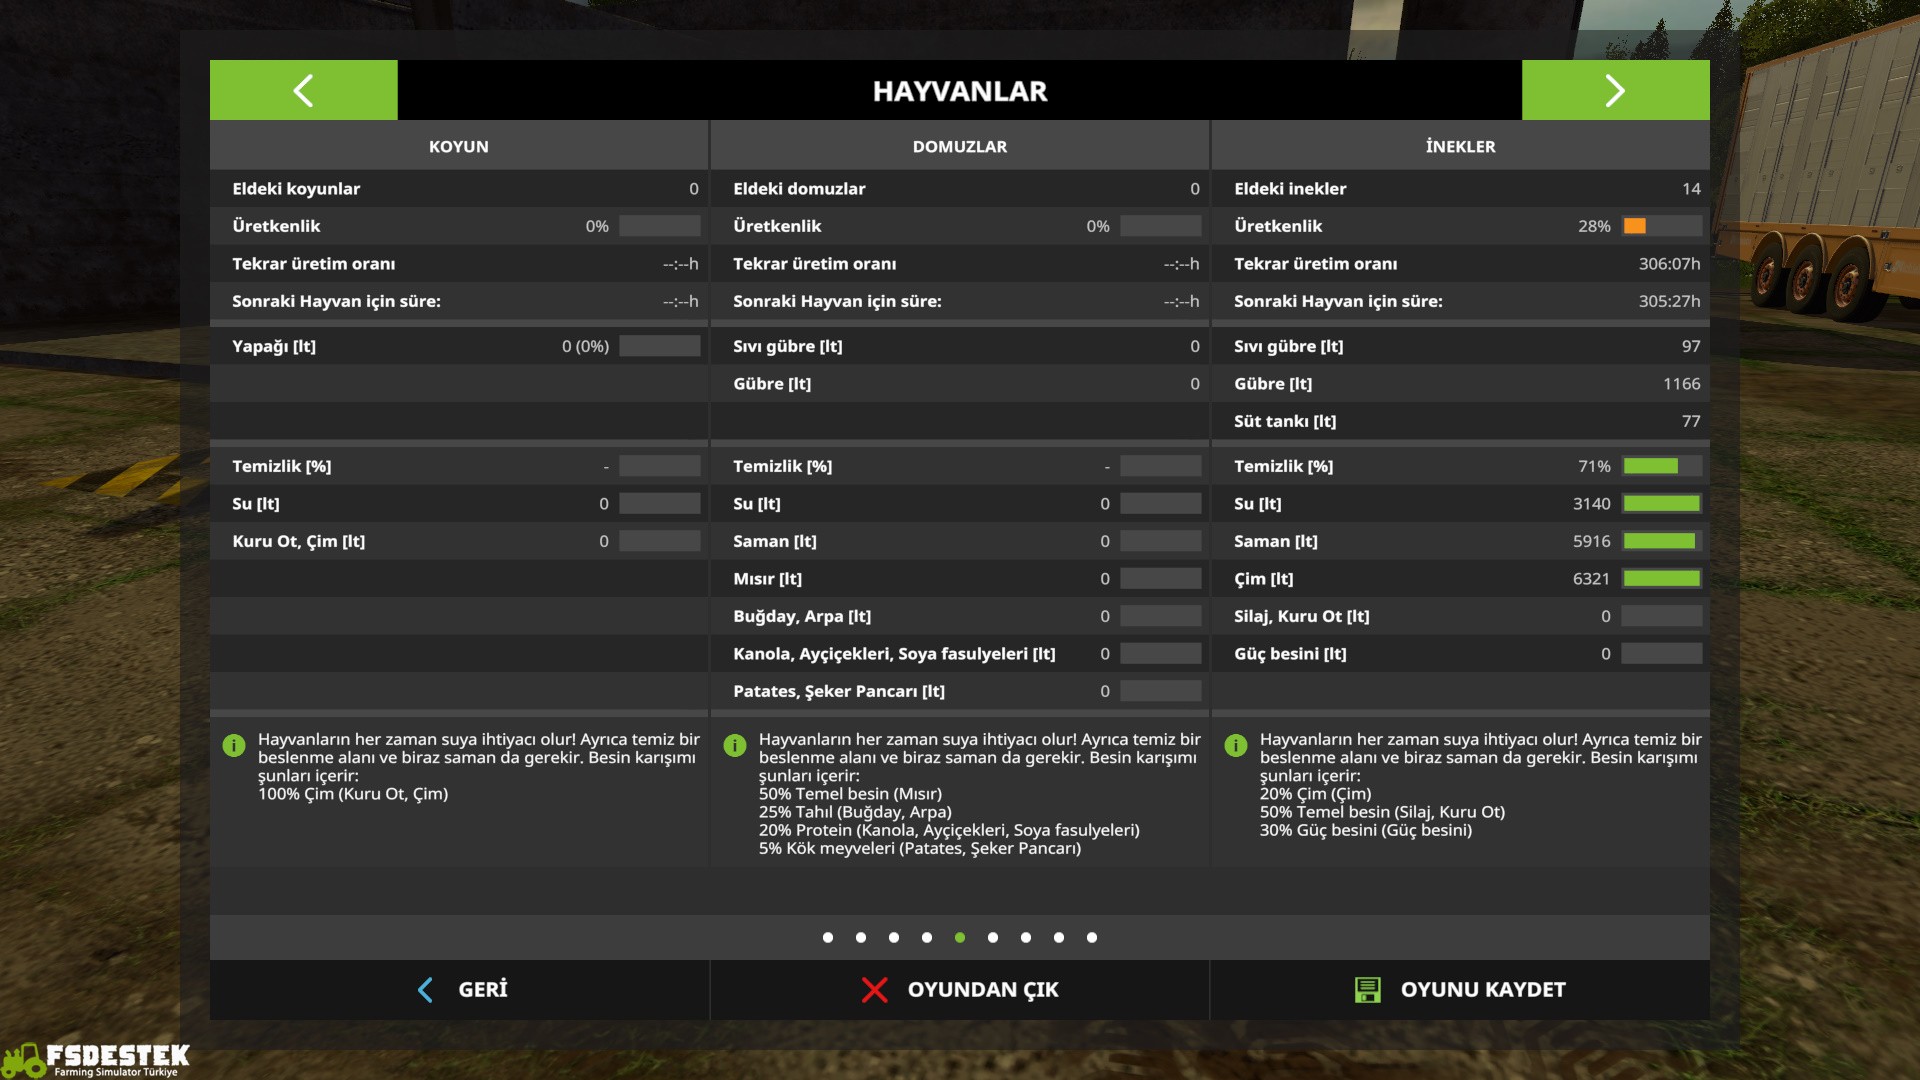Screen dimensions: 1920x1080
Task: Open the İNEKLER column header
Action: [x=1460, y=146]
